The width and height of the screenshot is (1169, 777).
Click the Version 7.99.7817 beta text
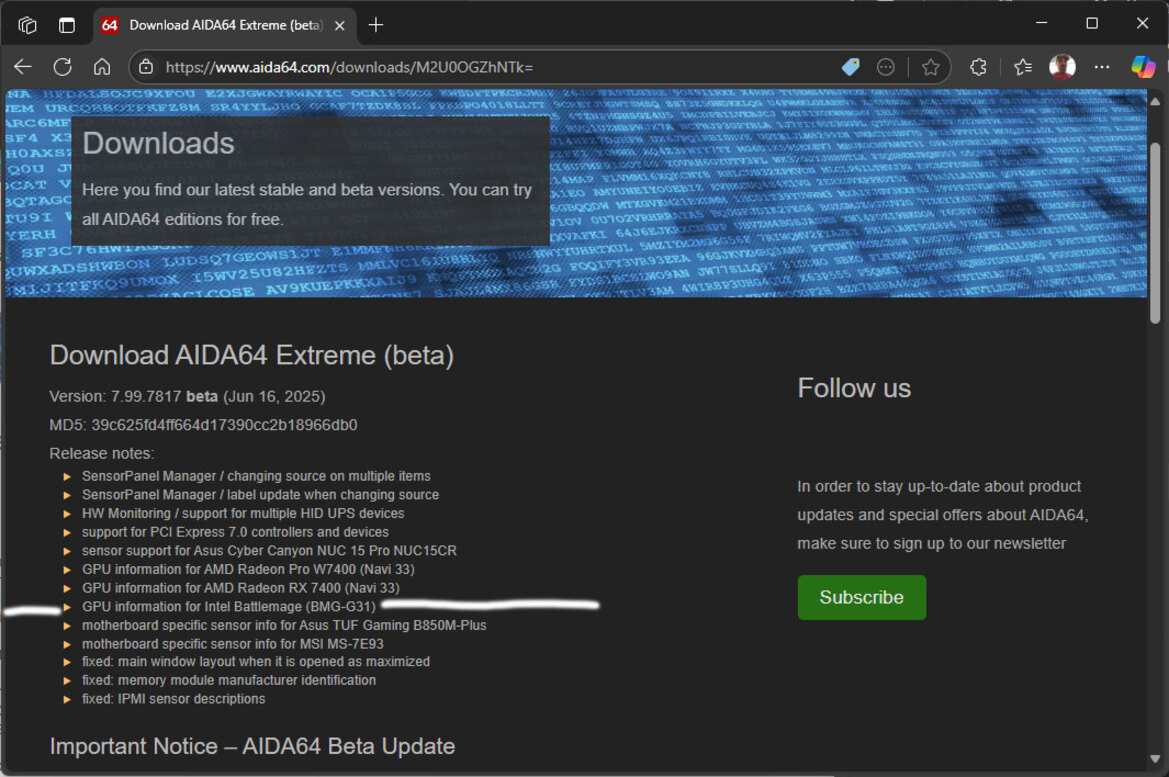pyautogui.click(x=187, y=396)
